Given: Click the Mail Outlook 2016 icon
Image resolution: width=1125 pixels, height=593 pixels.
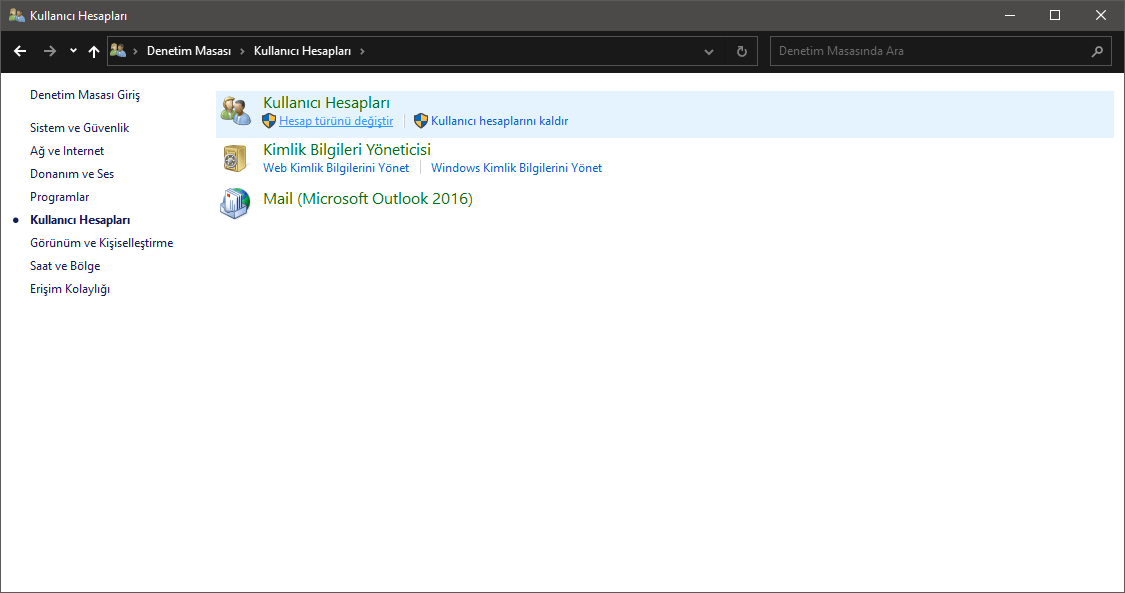Looking at the screenshot, I should pyautogui.click(x=235, y=203).
